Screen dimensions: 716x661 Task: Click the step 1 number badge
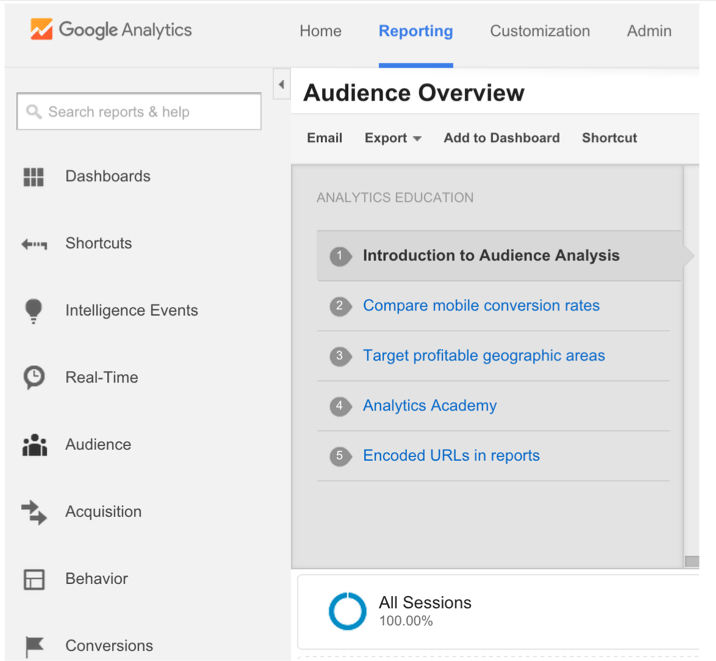(340, 256)
